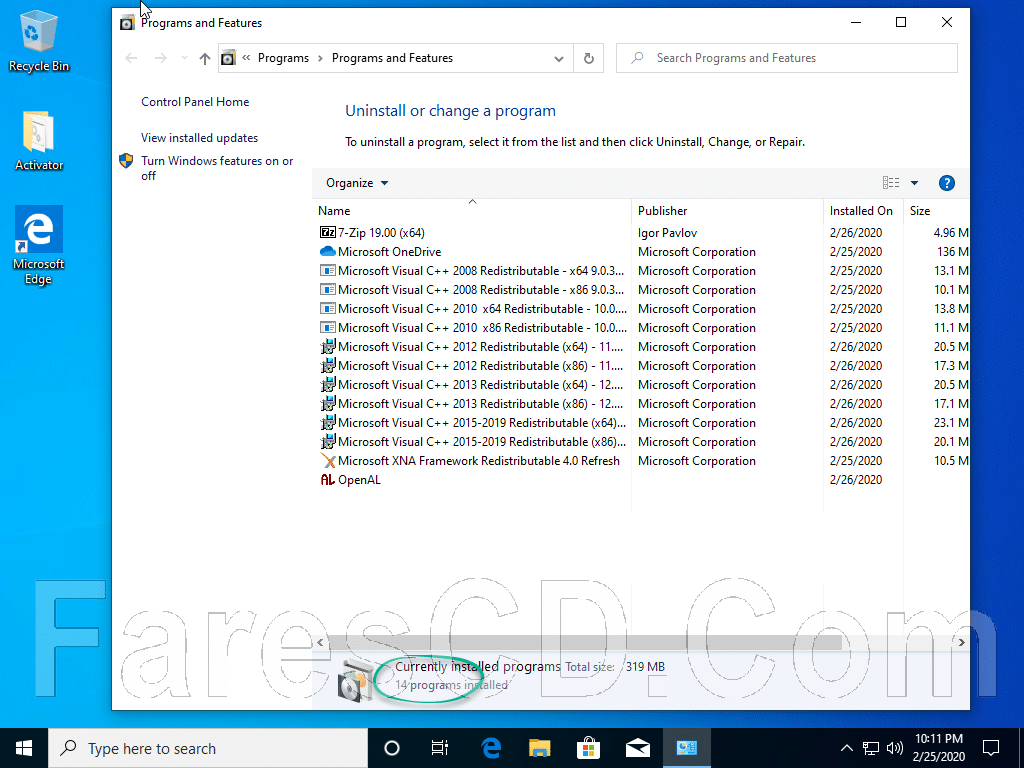Image resolution: width=1024 pixels, height=768 pixels.
Task: Click the breadcrumb double chevron
Action: (x=246, y=57)
